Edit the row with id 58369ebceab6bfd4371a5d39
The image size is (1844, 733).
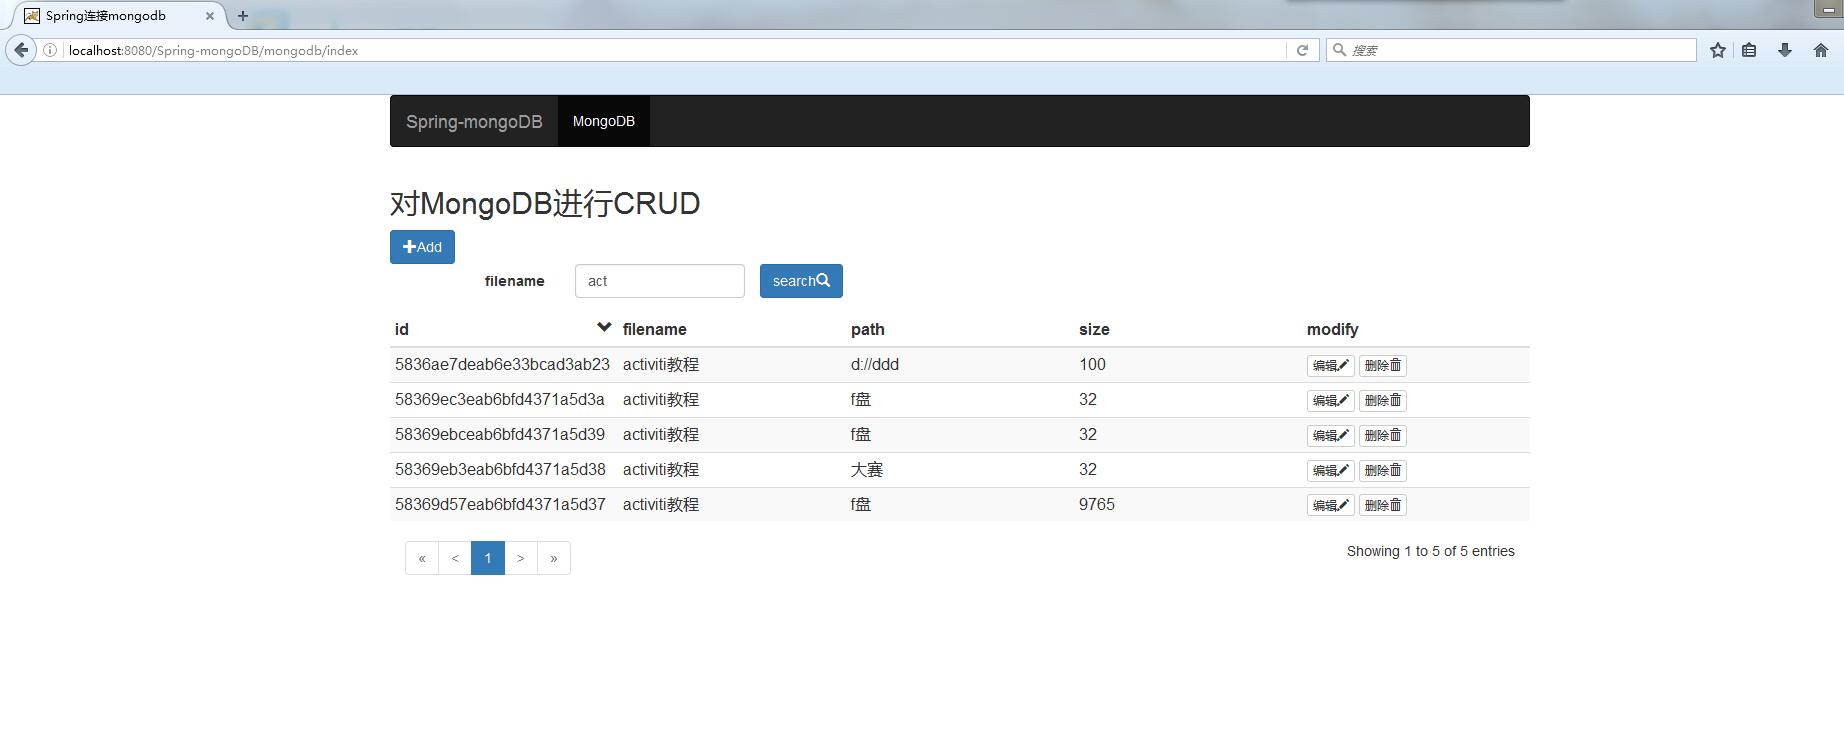coord(1330,435)
